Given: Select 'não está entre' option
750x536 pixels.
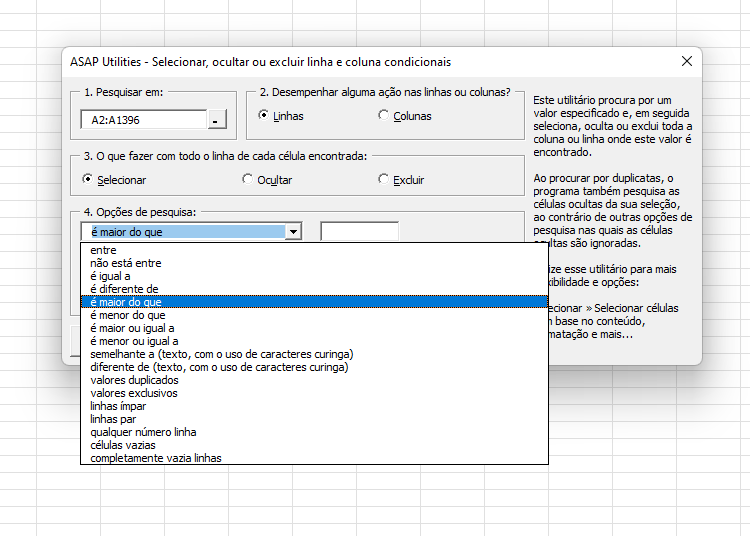Looking at the screenshot, I should (314, 263).
